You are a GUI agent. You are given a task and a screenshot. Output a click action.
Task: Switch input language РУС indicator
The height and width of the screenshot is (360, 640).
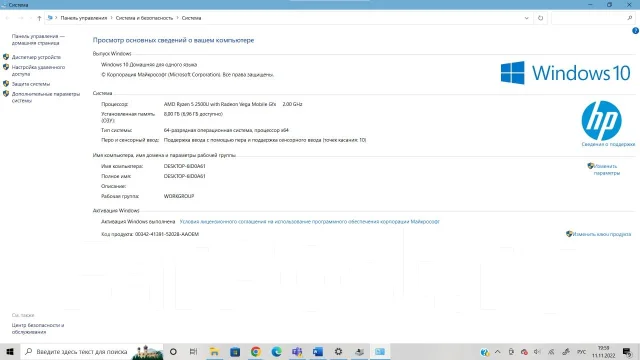tap(581, 351)
